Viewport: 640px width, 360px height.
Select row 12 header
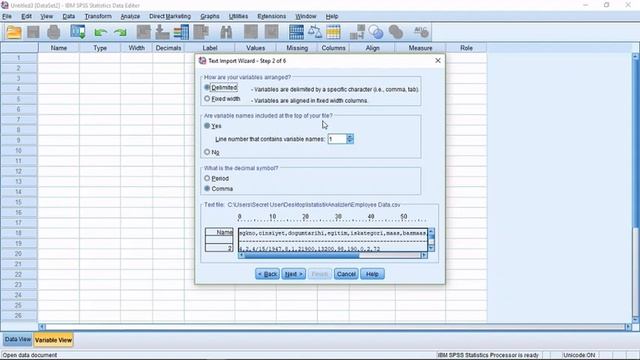point(19,171)
